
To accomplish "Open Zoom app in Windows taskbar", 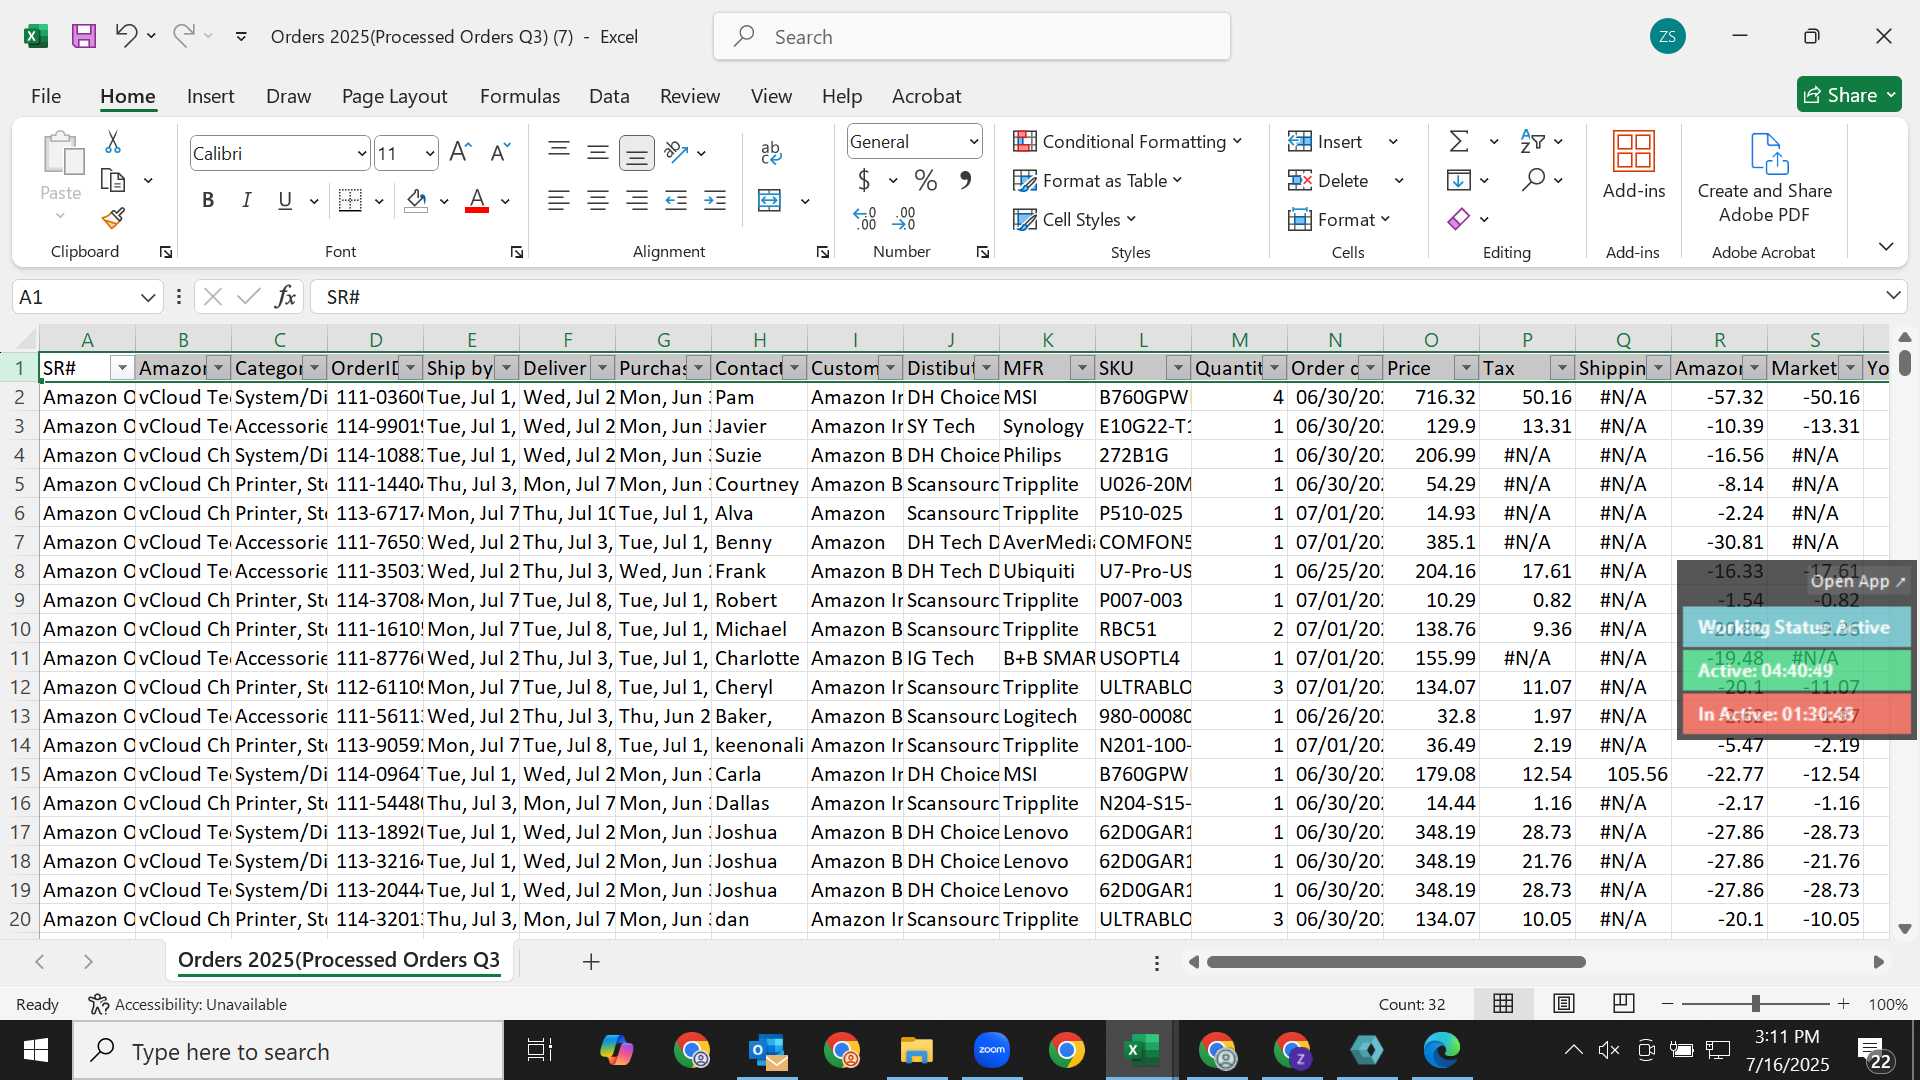I will [991, 1050].
